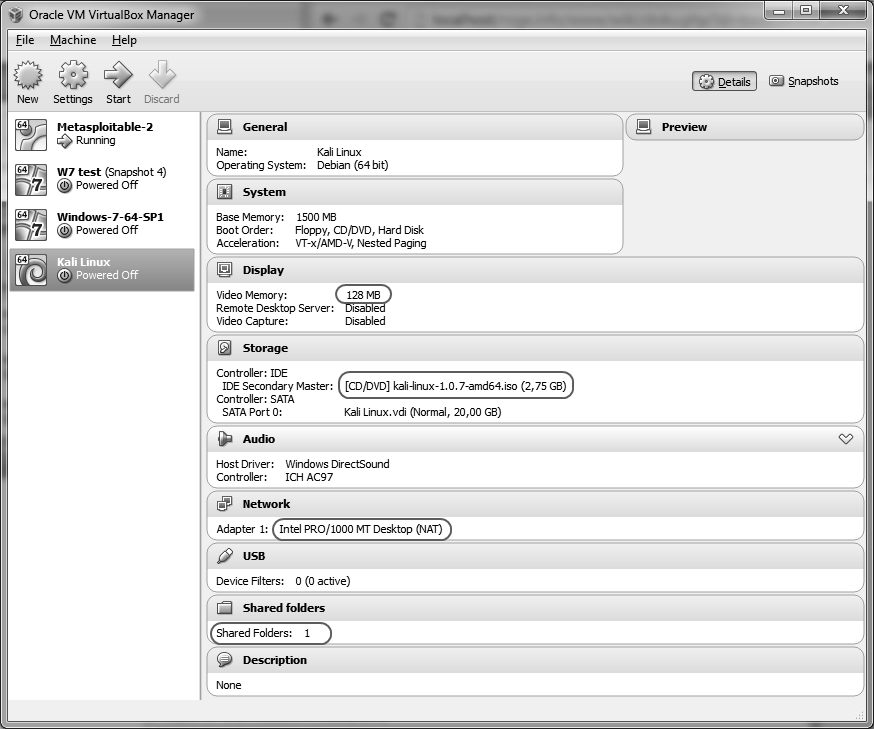
Task: Collapse the Shared folders section header
Action: tap(283, 608)
